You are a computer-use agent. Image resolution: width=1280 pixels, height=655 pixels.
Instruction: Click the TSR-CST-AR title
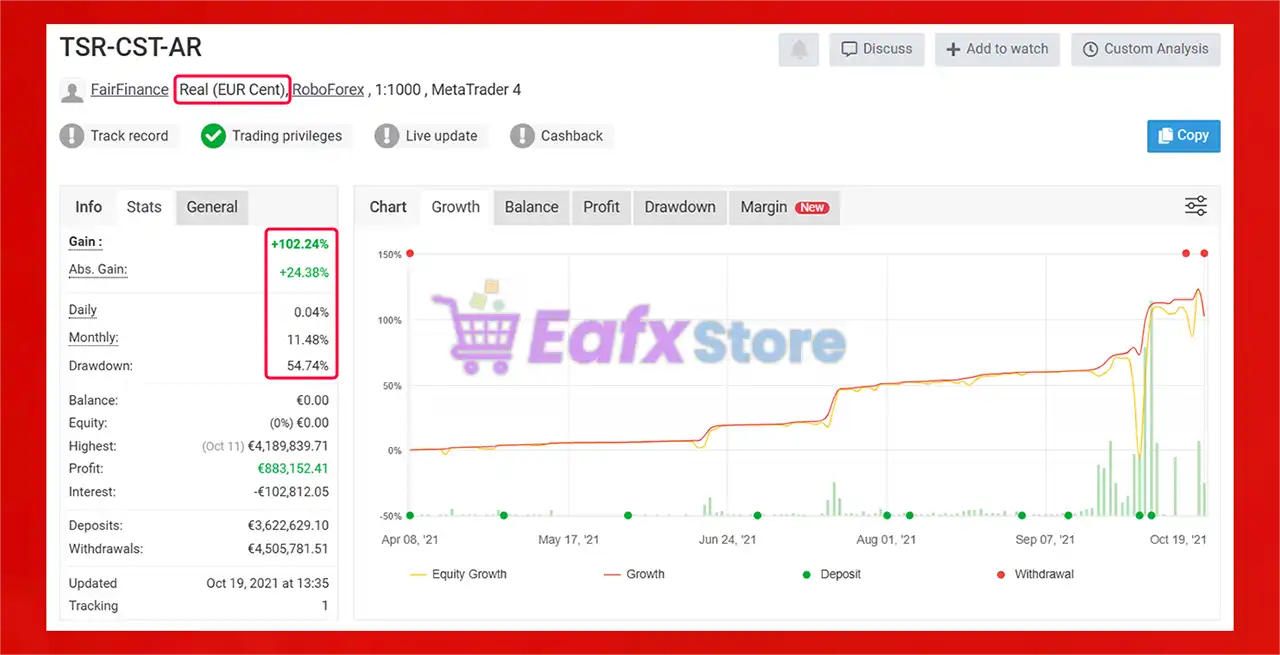tap(131, 48)
